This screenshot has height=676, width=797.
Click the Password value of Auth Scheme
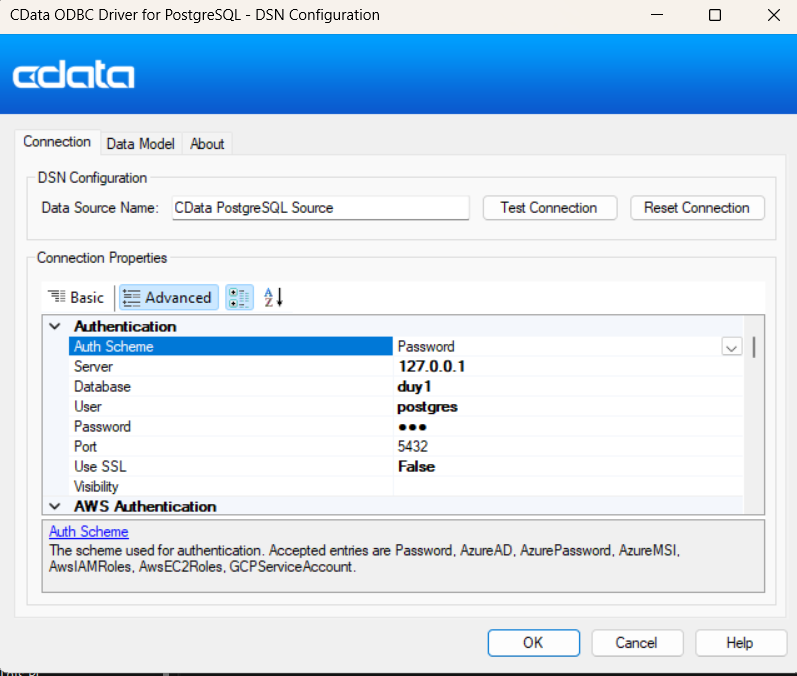tap(426, 347)
